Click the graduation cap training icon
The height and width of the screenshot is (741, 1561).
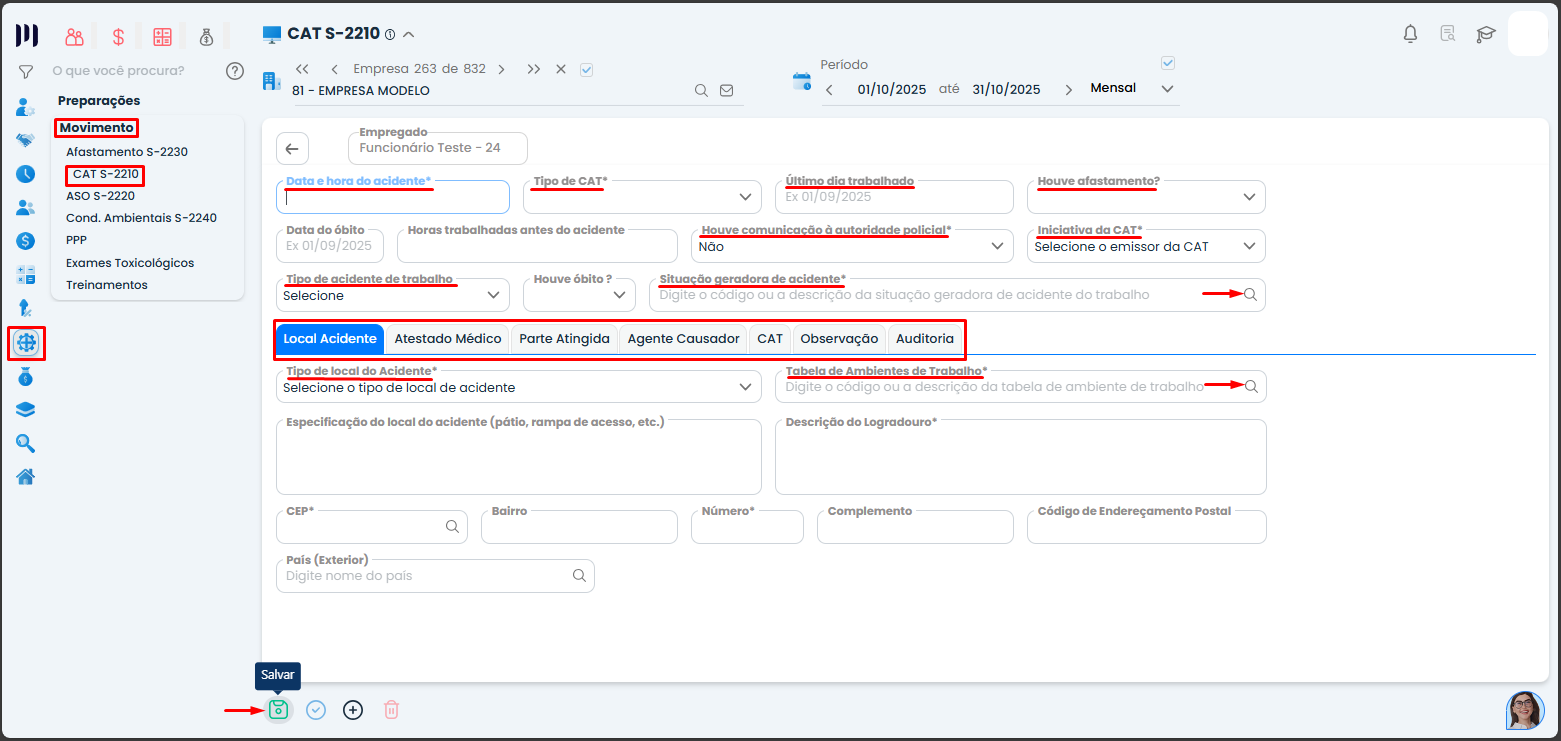1486,34
